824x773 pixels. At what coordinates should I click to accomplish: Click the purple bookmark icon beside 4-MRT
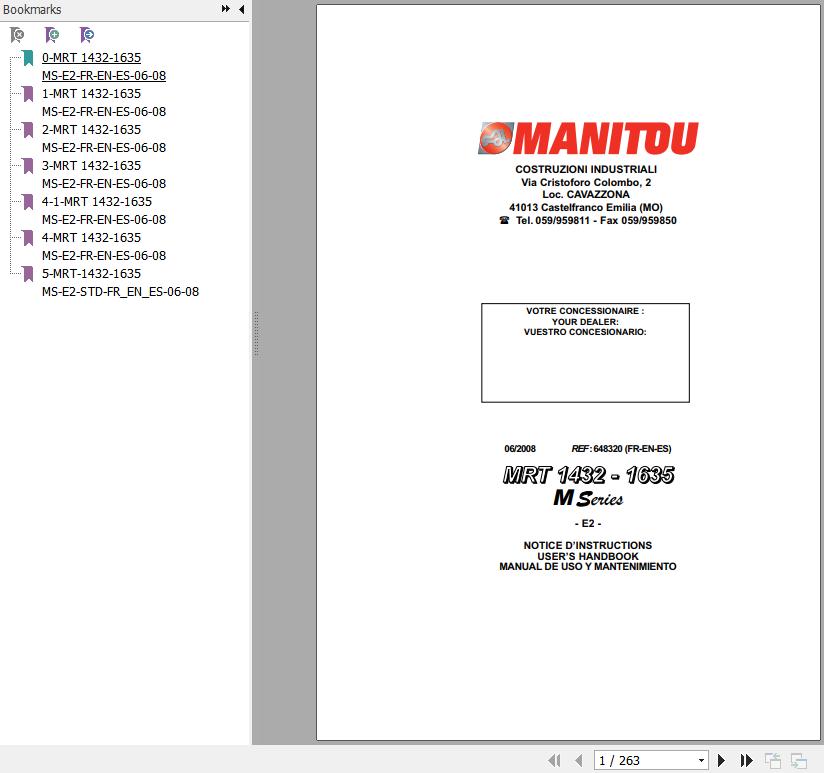pyautogui.click(x=28, y=238)
